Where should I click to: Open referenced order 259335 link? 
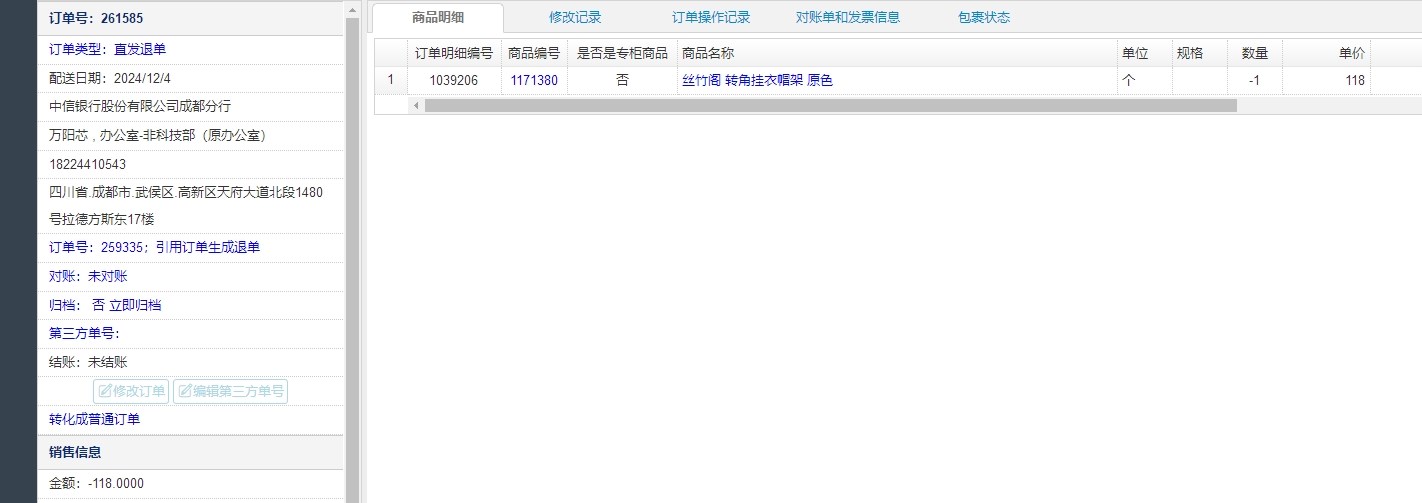pyautogui.click(x=154, y=247)
